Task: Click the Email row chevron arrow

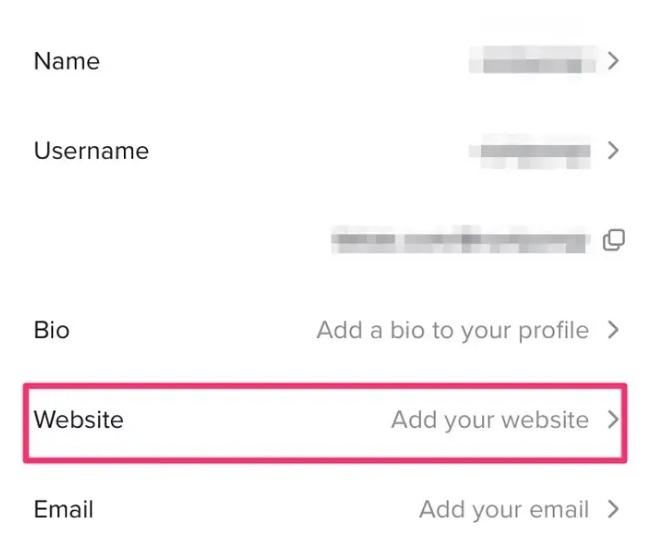Action: coord(613,509)
